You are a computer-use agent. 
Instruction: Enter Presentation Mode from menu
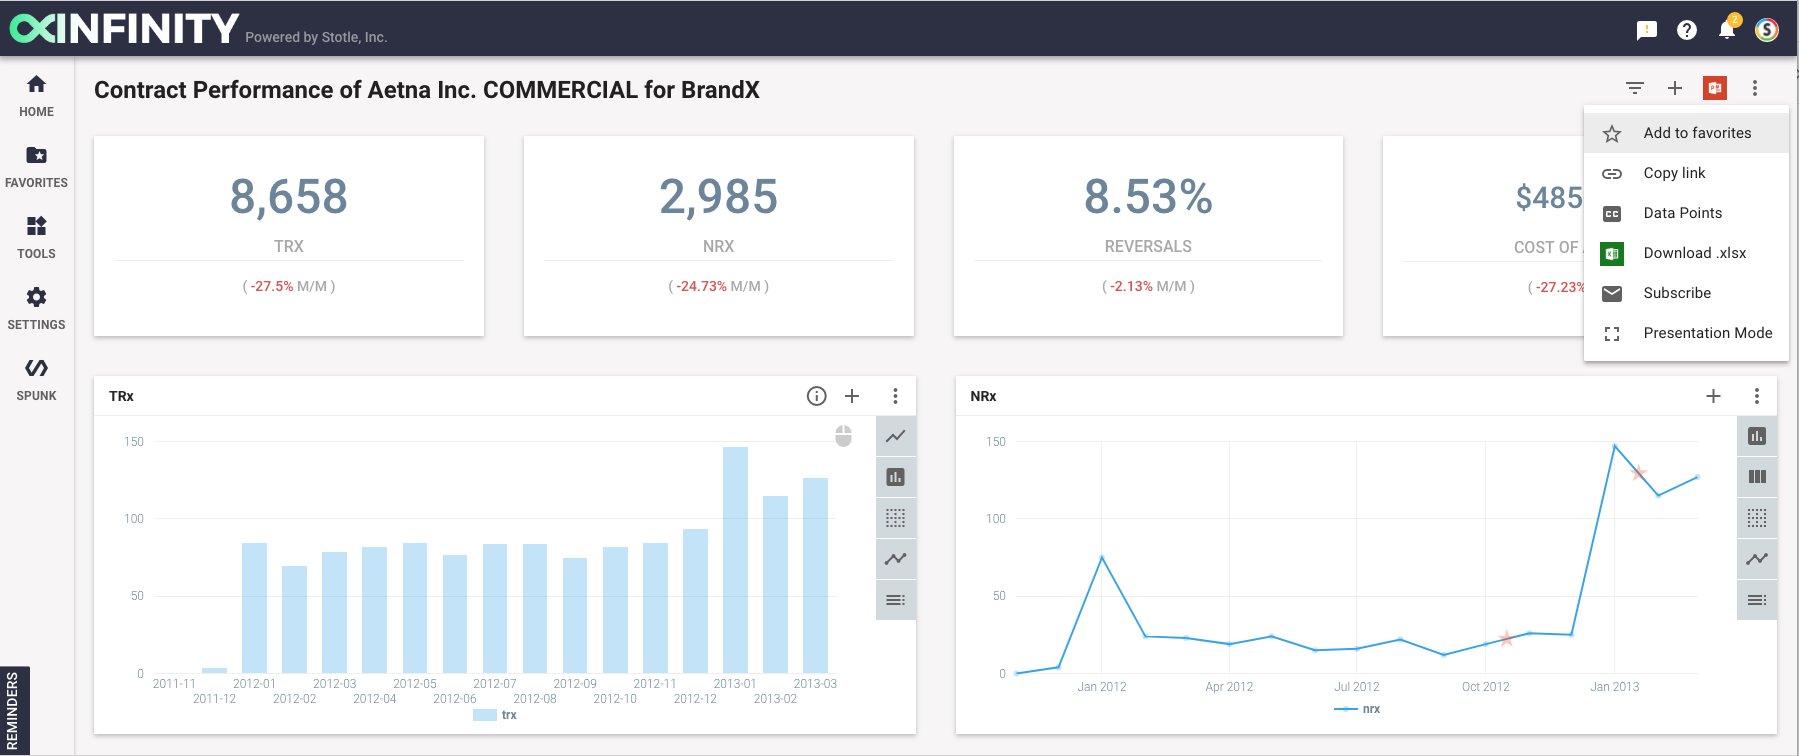(x=1686, y=333)
